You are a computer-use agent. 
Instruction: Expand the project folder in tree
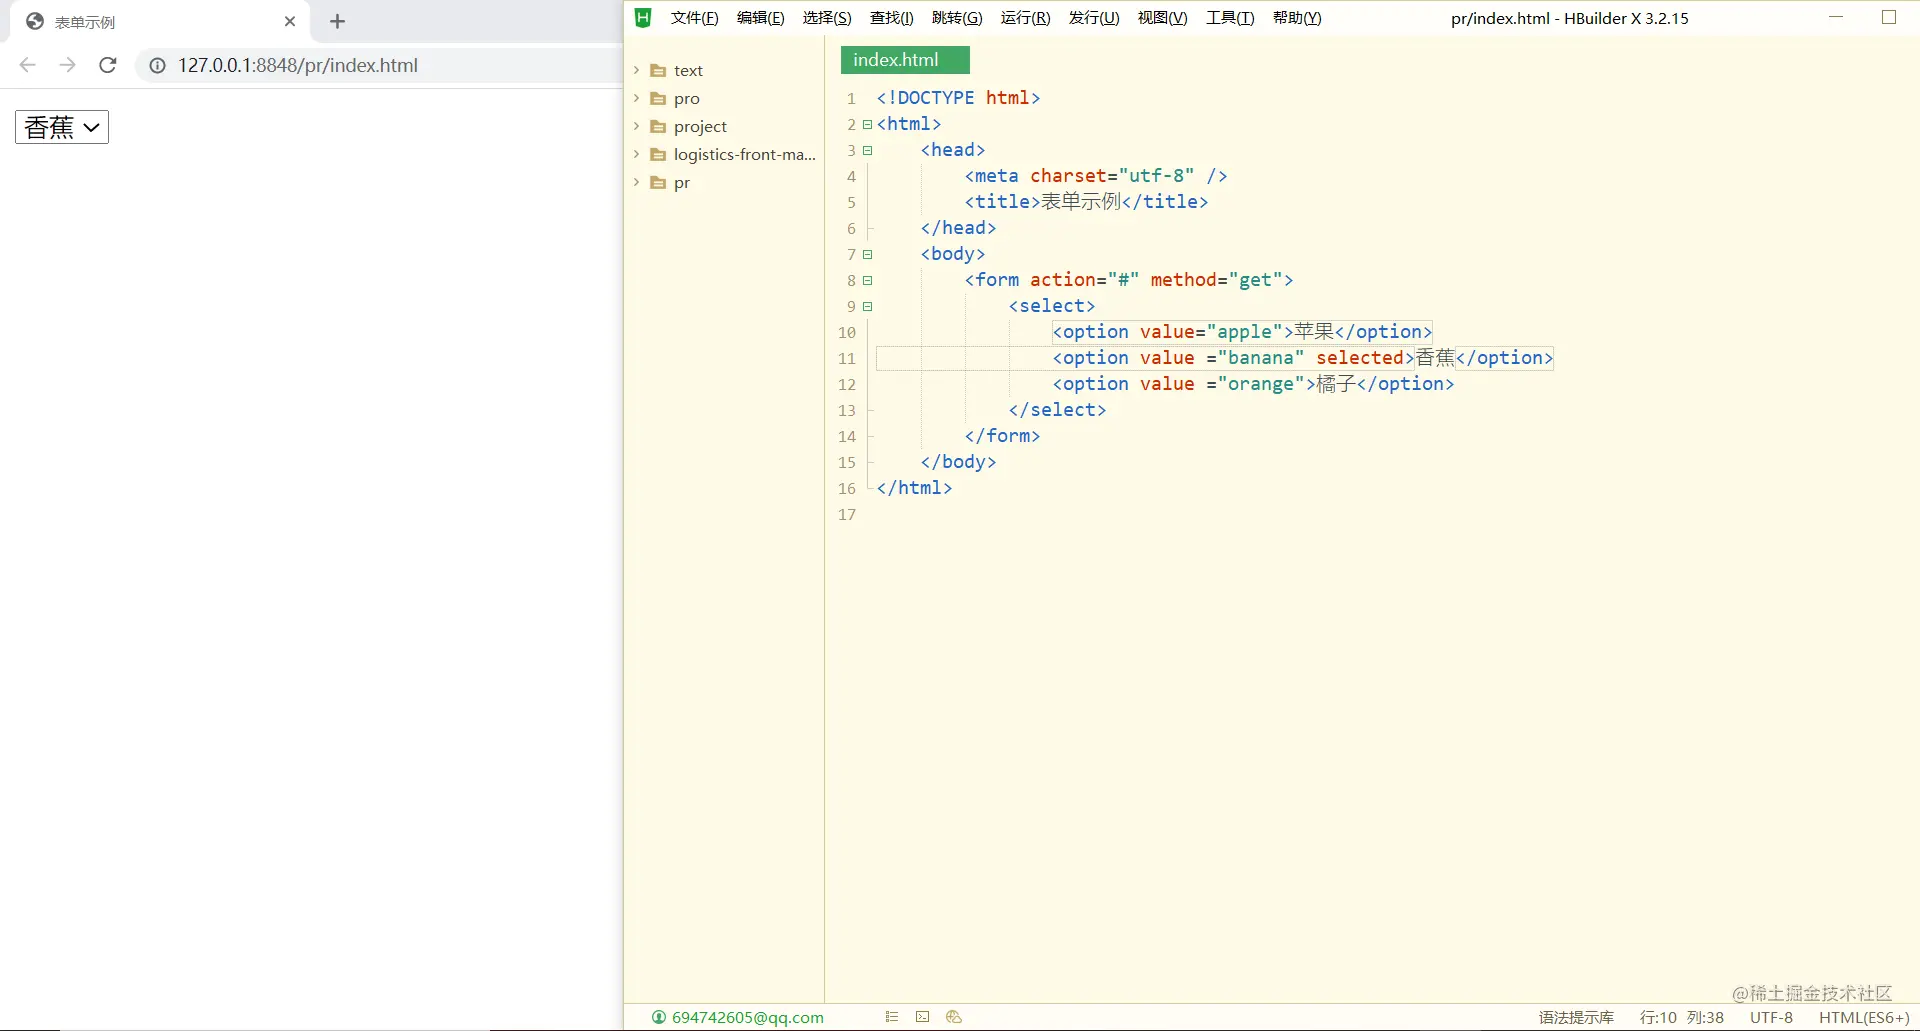636,126
